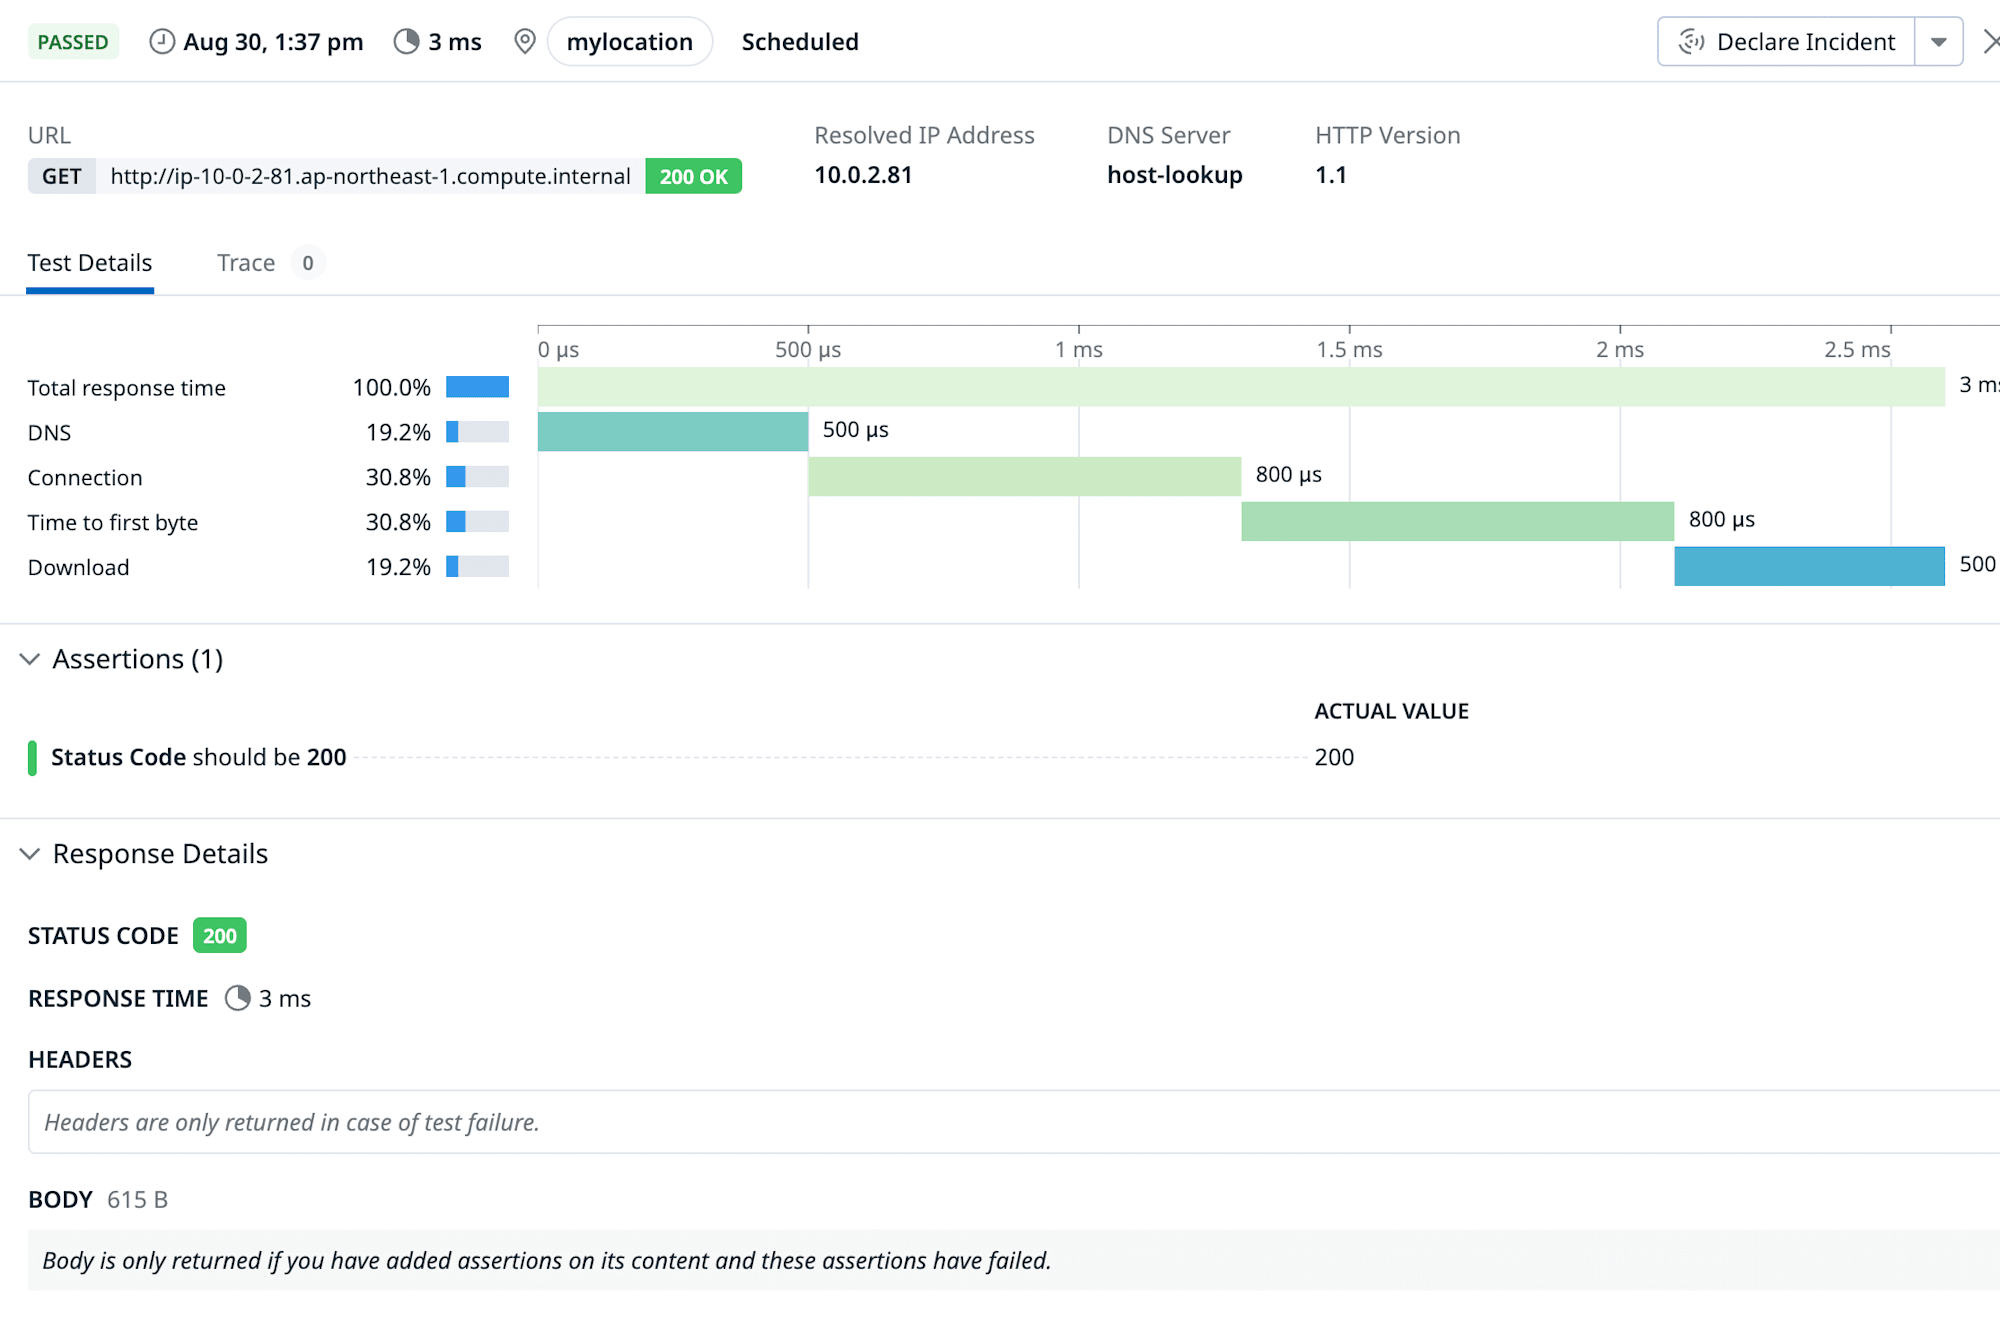Image resolution: width=2000 pixels, height=1321 pixels.
Task: Click the Download waterfall bar
Action: (x=1810, y=566)
